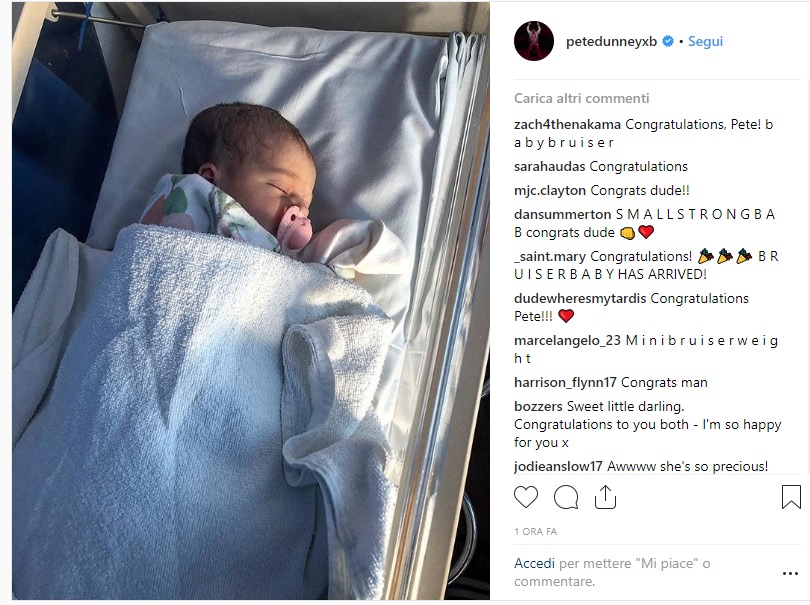Like the post with heart icon
The width and height of the screenshot is (810, 605).
pos(526,498)
